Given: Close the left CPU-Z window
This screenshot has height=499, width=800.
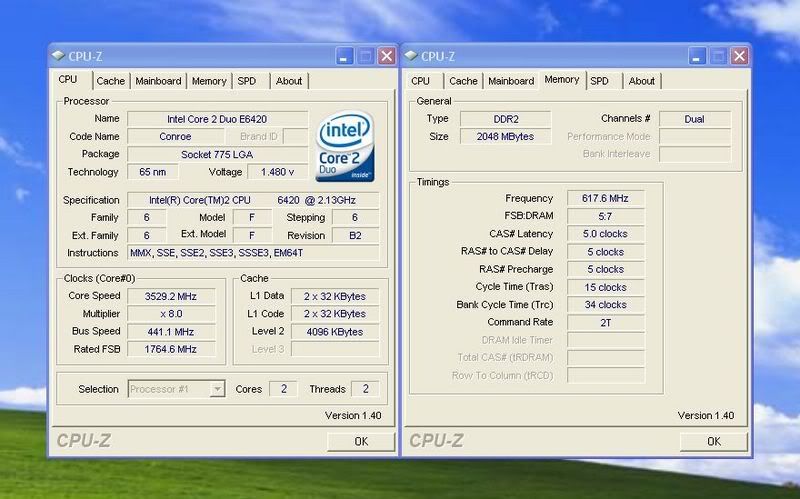Looking at the screenshot, I should 387,56.
